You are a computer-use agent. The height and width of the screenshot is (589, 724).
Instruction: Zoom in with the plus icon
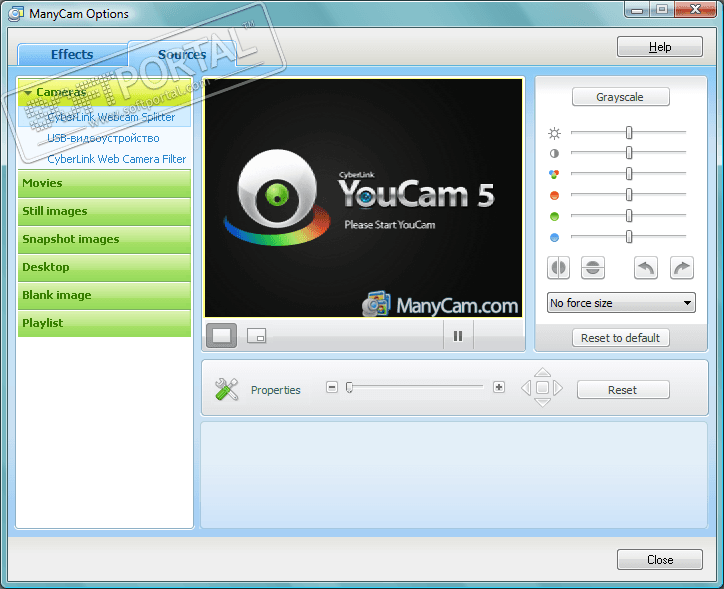click(499, 387)
